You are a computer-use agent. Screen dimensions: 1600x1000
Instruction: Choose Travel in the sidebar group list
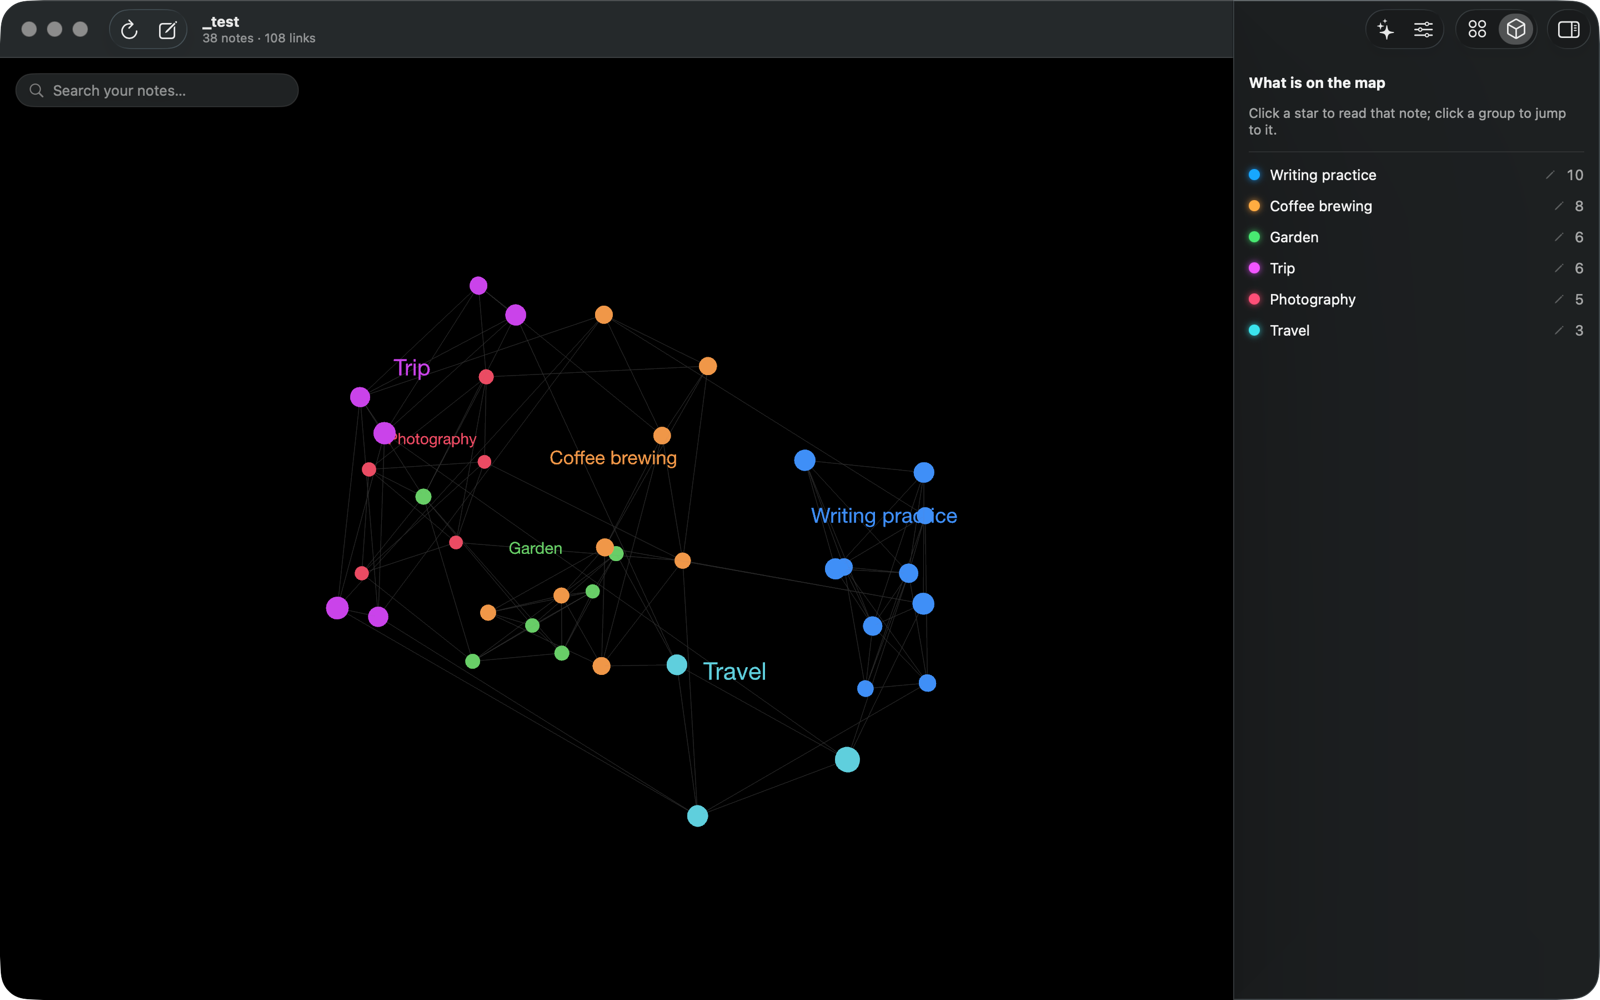(x=1415, y=330)
